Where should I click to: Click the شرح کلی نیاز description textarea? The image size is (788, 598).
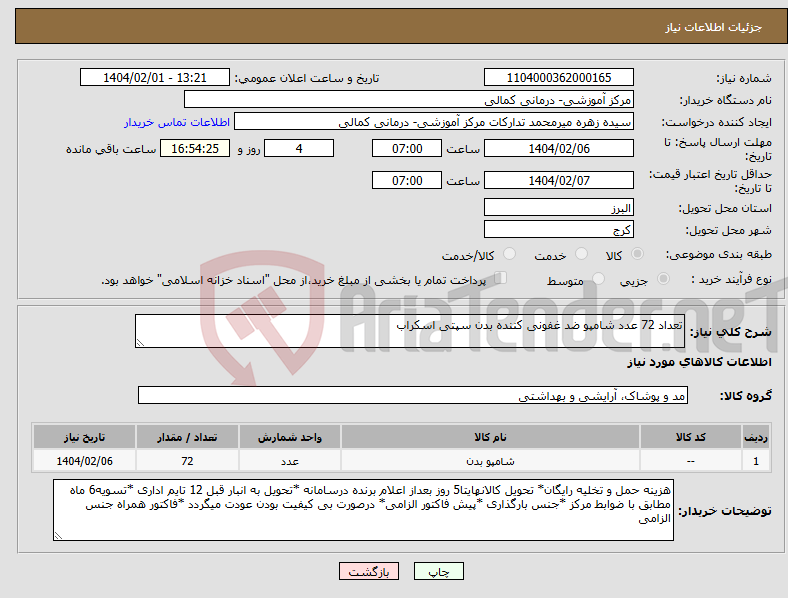(410, 331)
